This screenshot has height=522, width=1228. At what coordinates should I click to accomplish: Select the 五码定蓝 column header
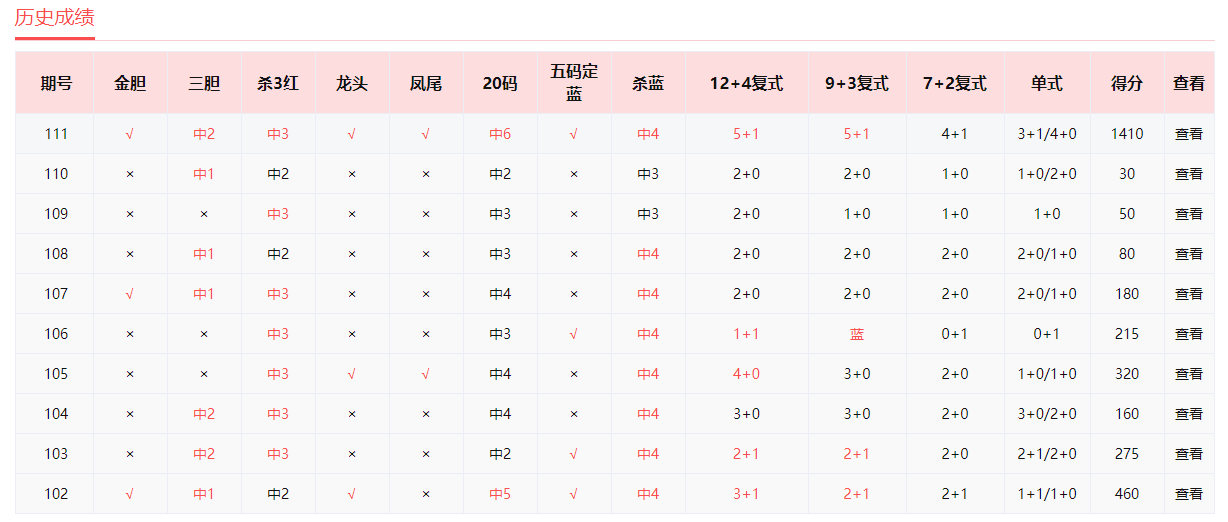[x=574, y=83]
